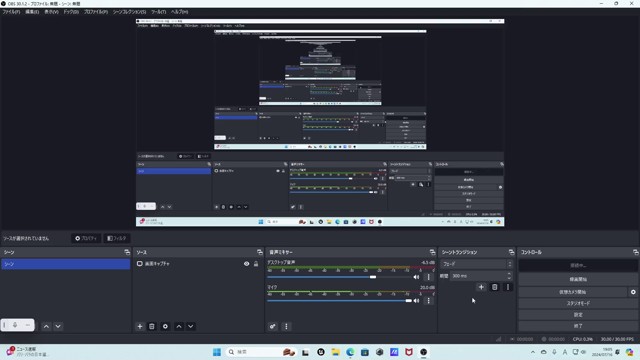This screenshot has width=640, height=360.
Task: Remove the selected source with the trash icon
Action: tap(152, 326)
